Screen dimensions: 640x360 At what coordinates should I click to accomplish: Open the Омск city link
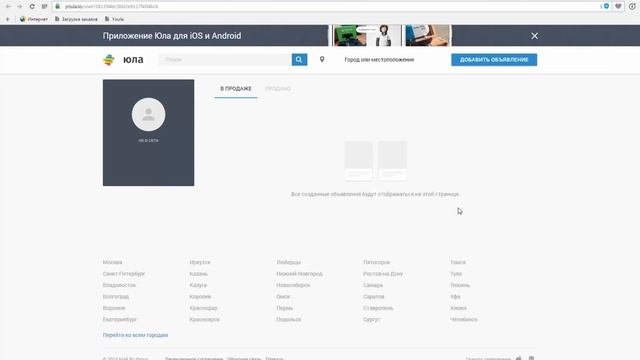coord(283,296)
